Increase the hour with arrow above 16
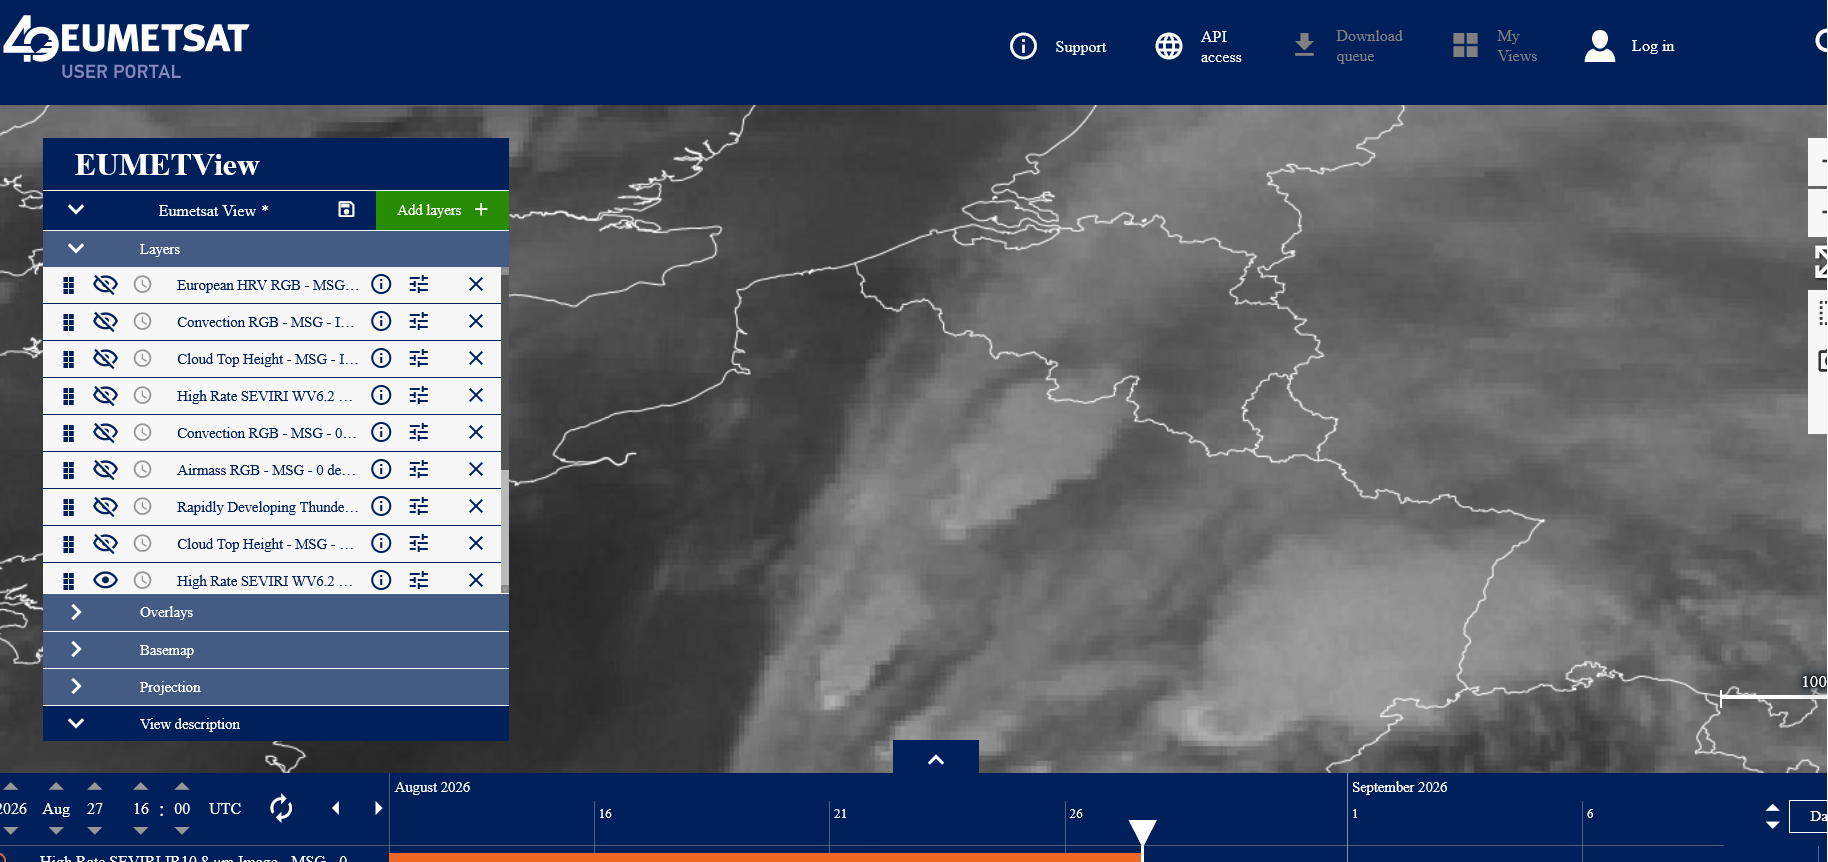Viewport: 1828px width, 862px height. click(141, 786)
